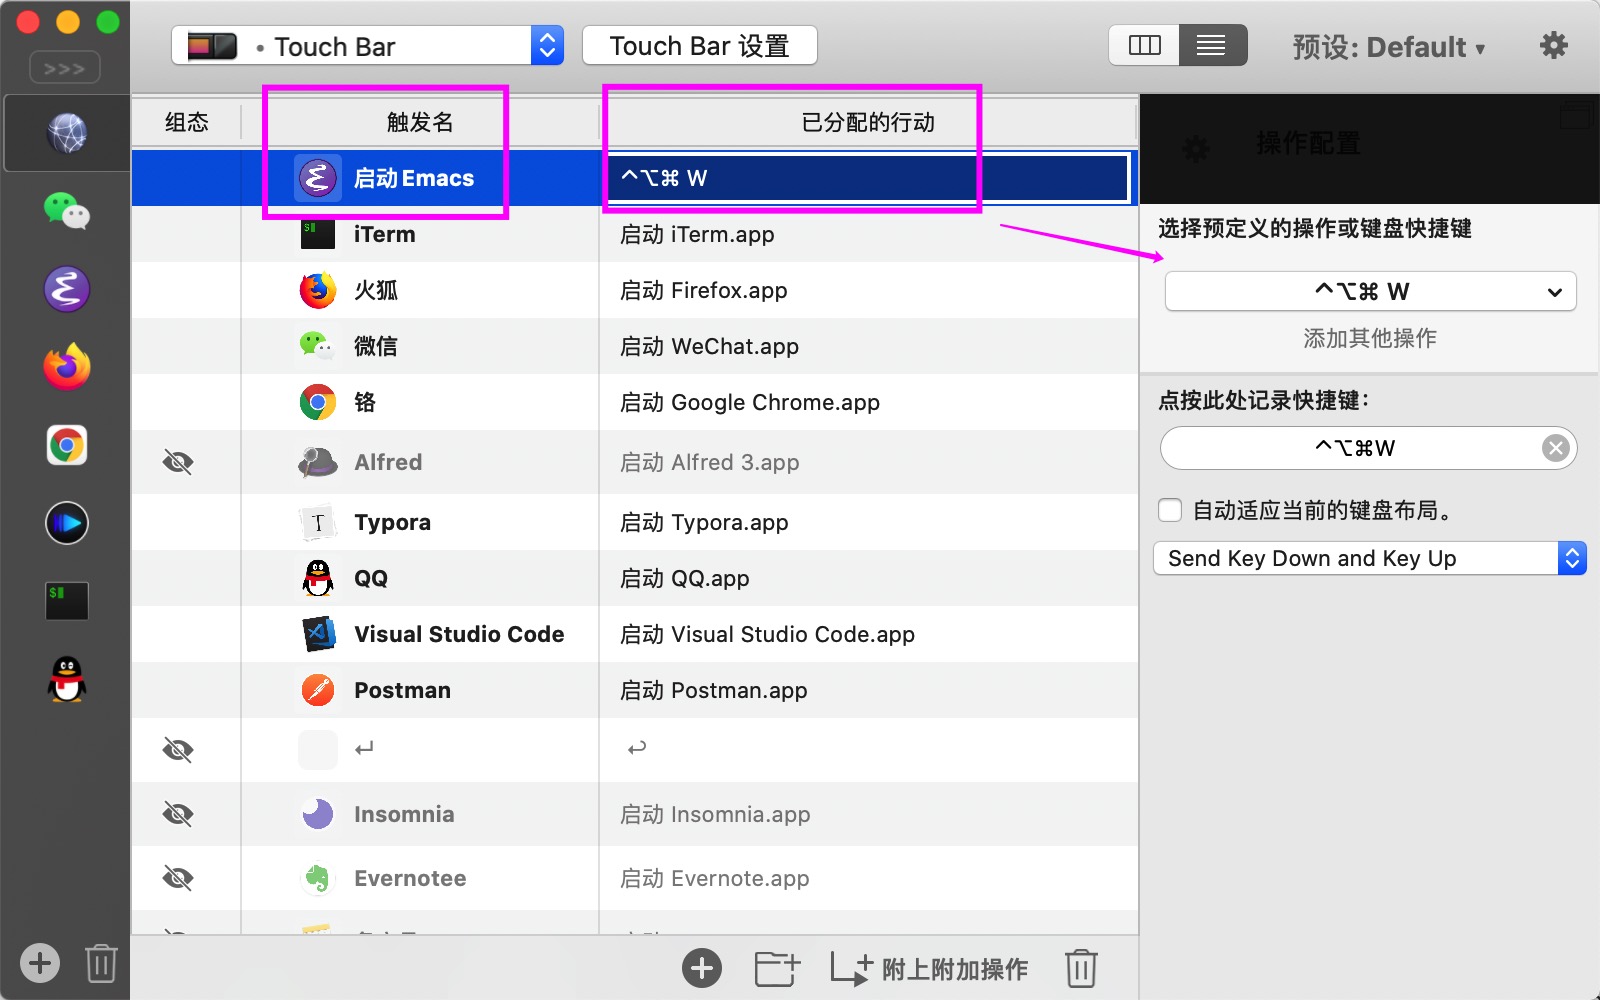1600x1000 pixels.
Task: Expand the sidebar with the >>> button
Action: coord(65,68)
